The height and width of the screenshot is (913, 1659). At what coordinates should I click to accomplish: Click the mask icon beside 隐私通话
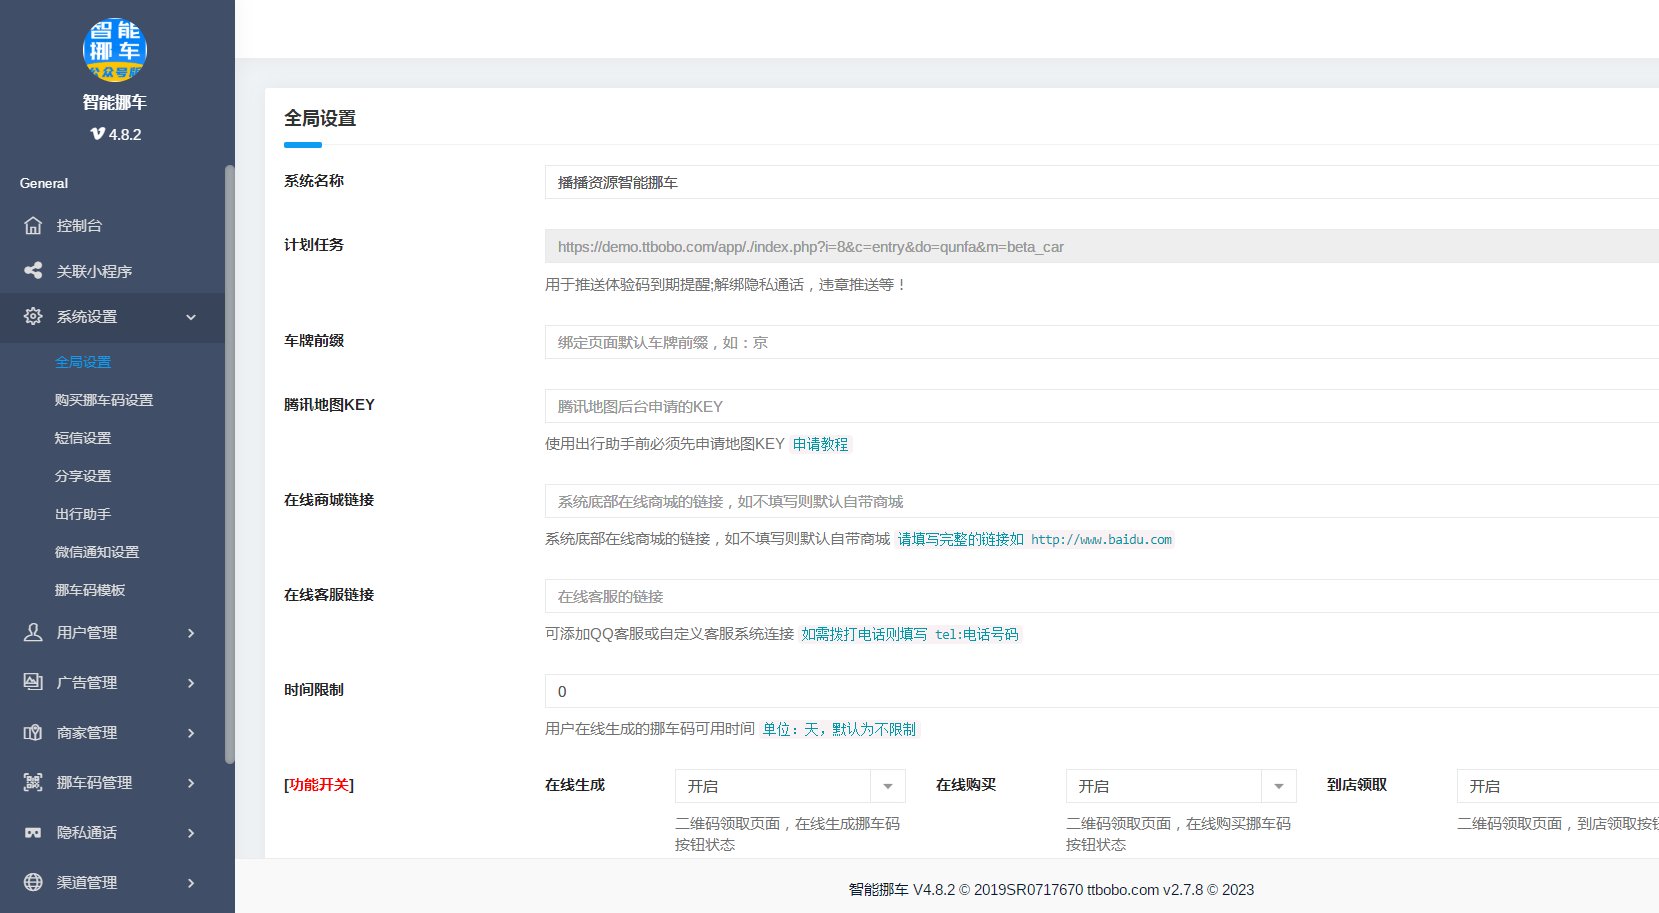tap(33, 832)
